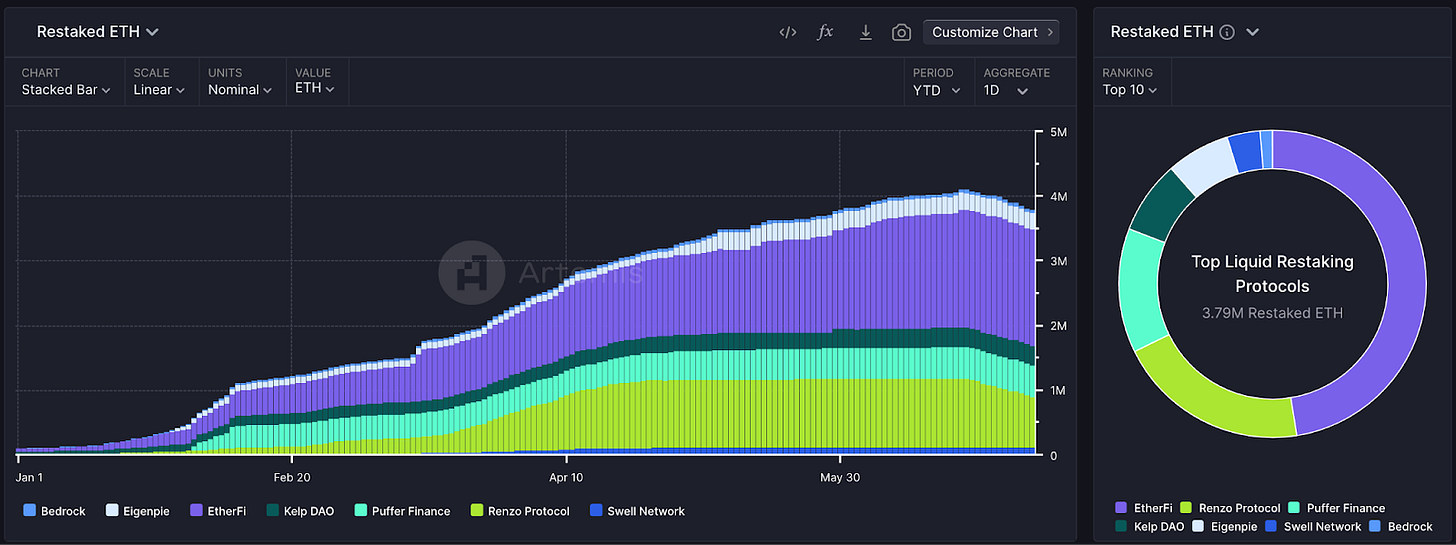Screen dimensions: 1456x545
Task: Click the Customize Chart button
Action: 992,32
